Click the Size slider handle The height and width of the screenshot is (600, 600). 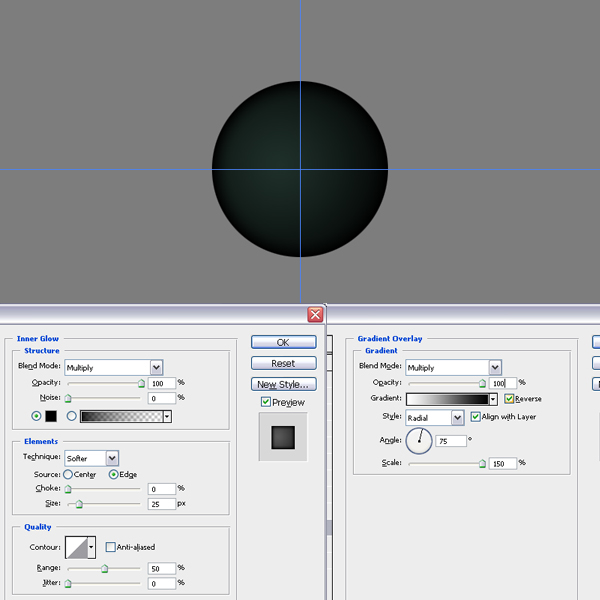coord(79,504)
